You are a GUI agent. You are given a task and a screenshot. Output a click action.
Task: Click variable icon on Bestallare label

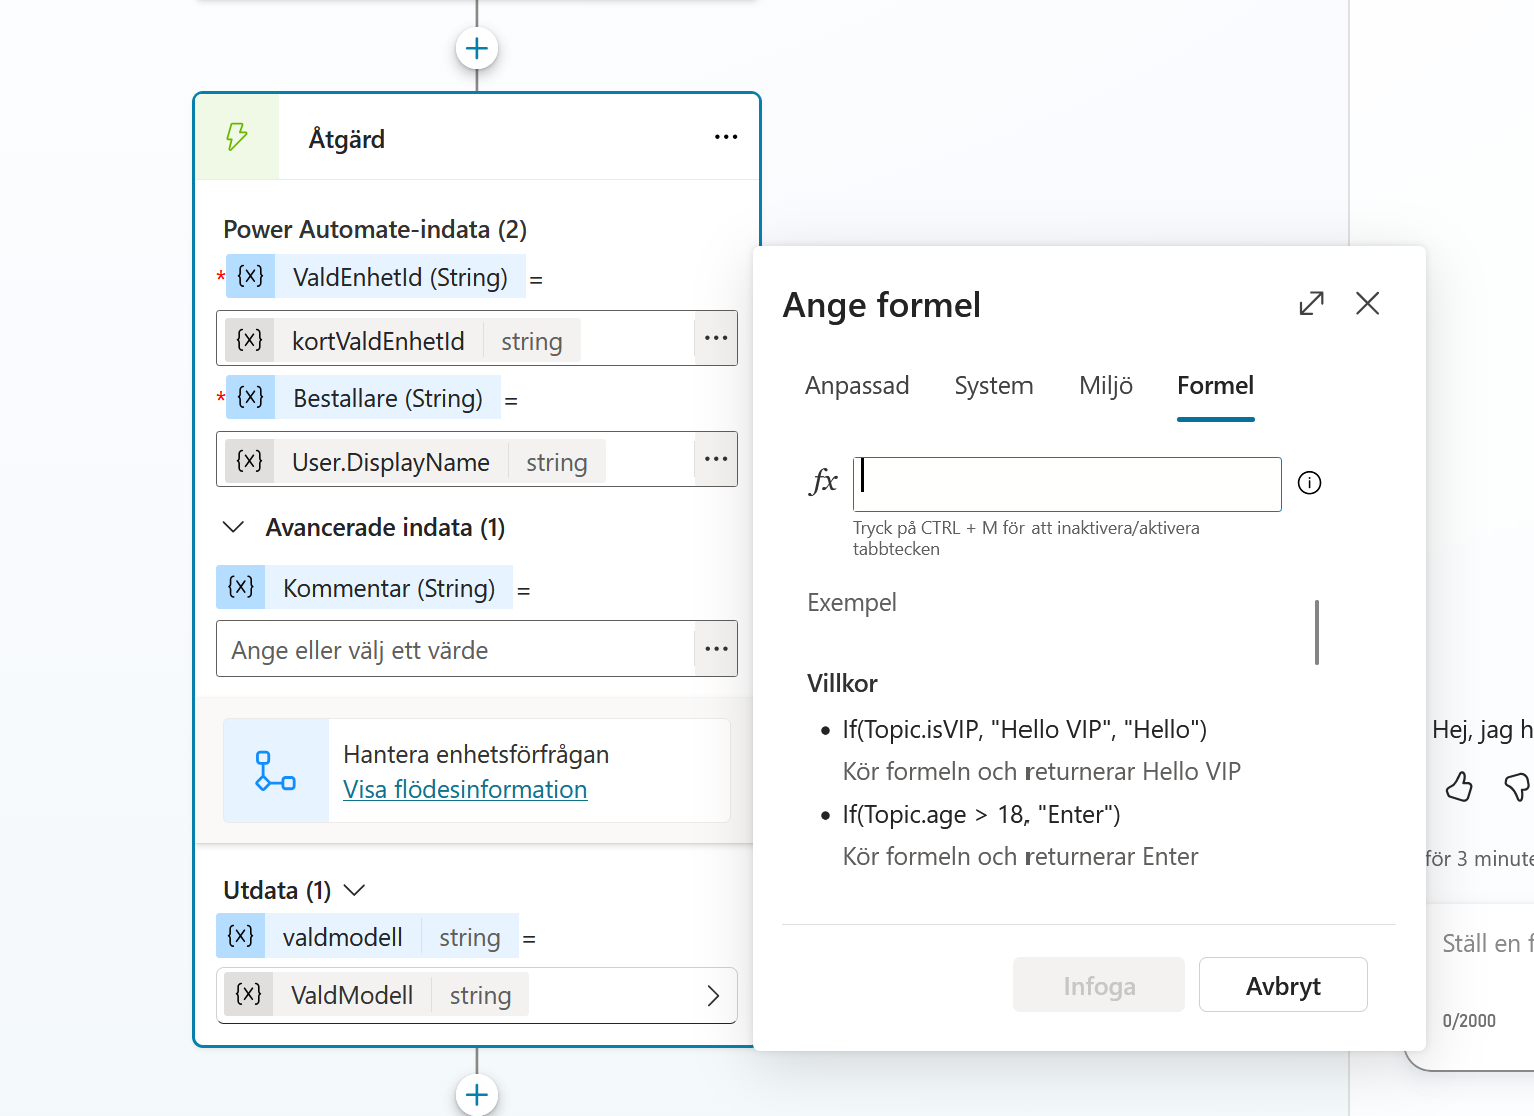[x=250, y=397]
